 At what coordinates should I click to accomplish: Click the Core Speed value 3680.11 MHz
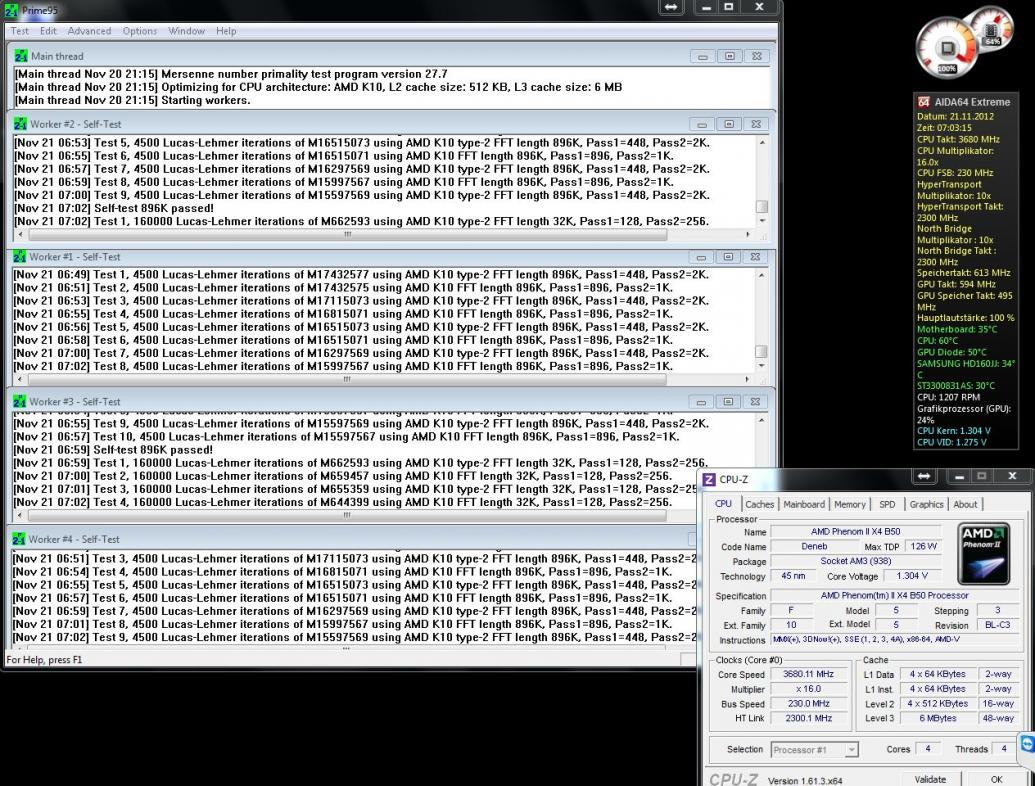[809, 674]
